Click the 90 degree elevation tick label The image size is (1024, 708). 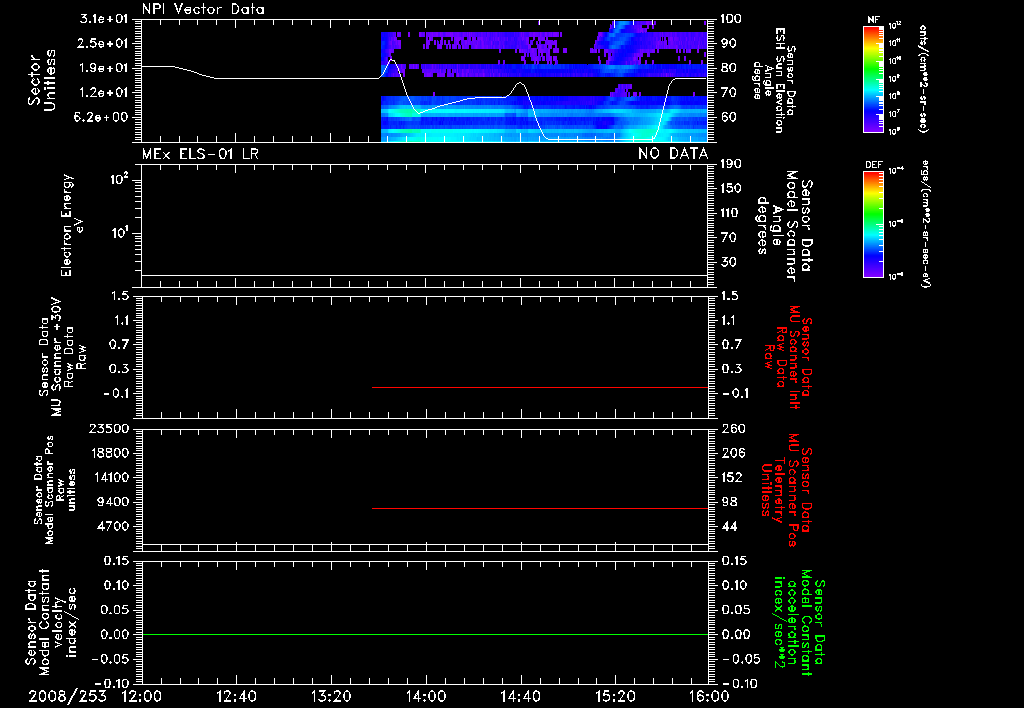728,43
